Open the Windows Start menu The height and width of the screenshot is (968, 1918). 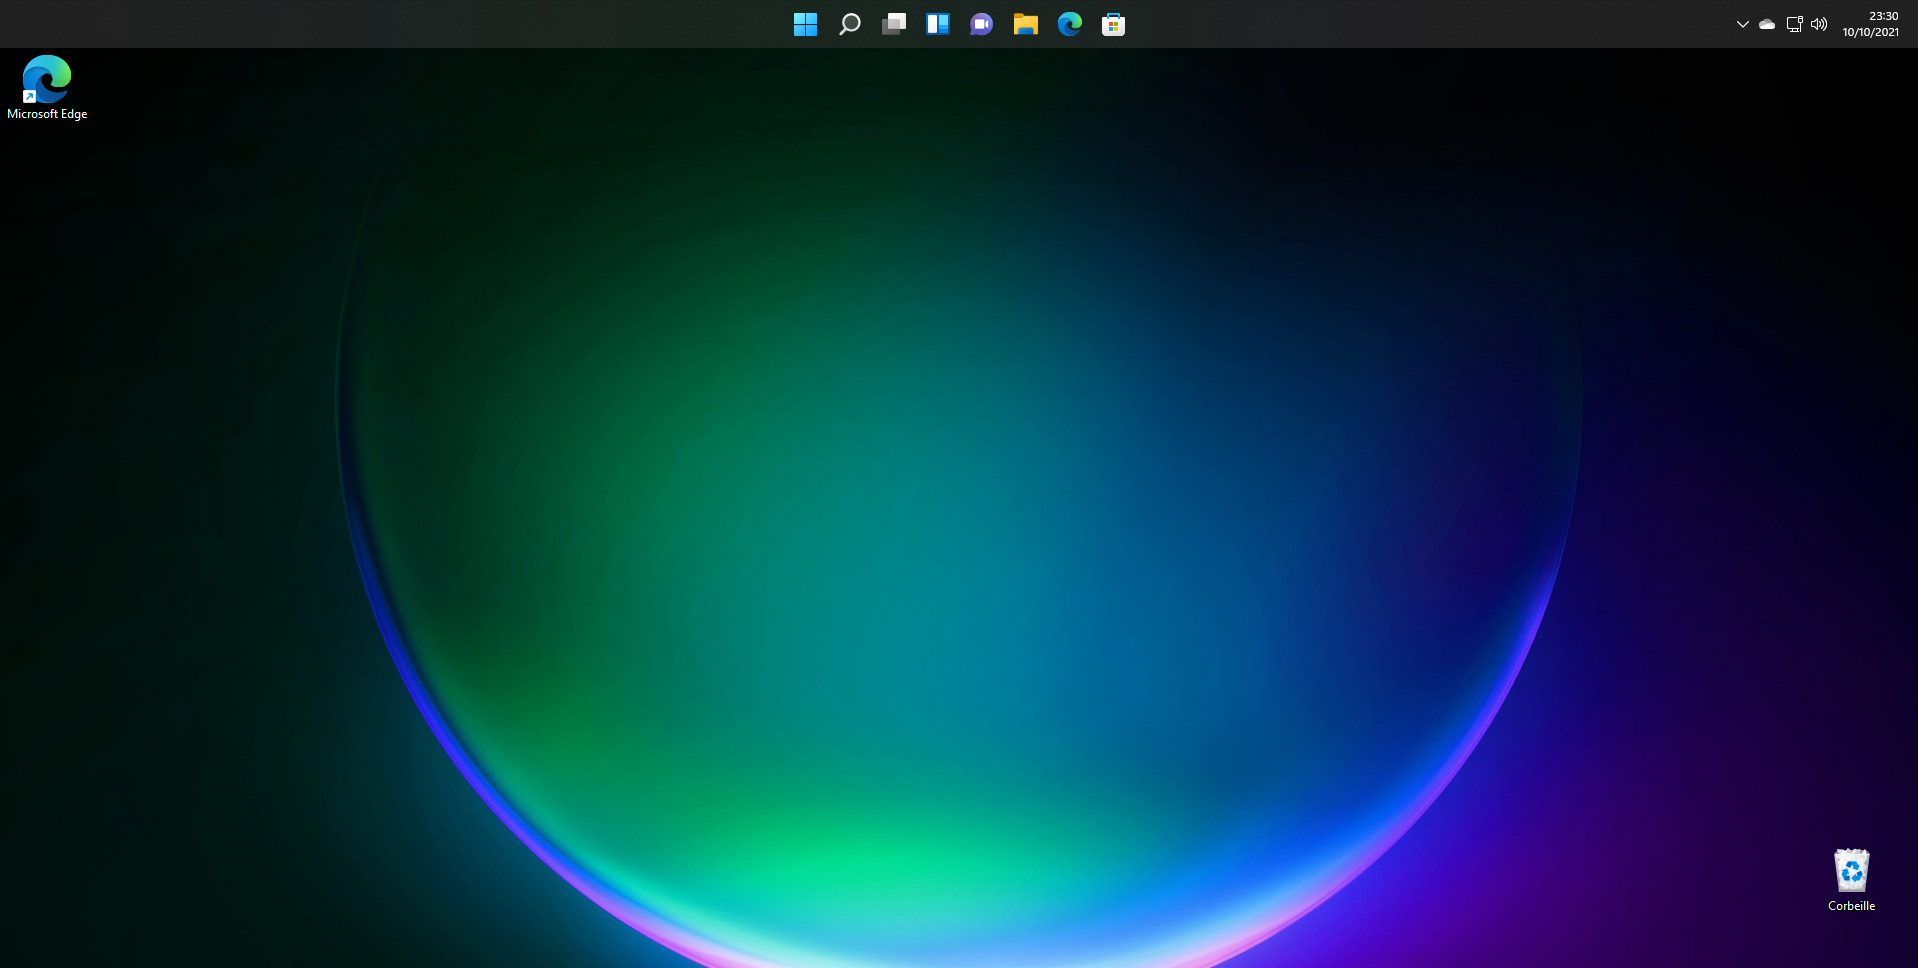click(805, 24)
